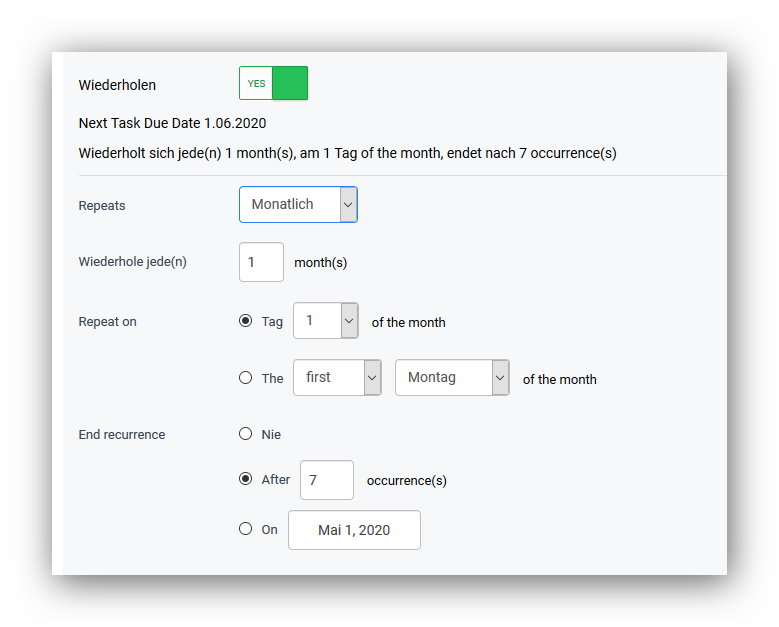This screenshot has height=627, width=779.
Task: Choose Nie to never end recurrence
Action: [246, 434]
